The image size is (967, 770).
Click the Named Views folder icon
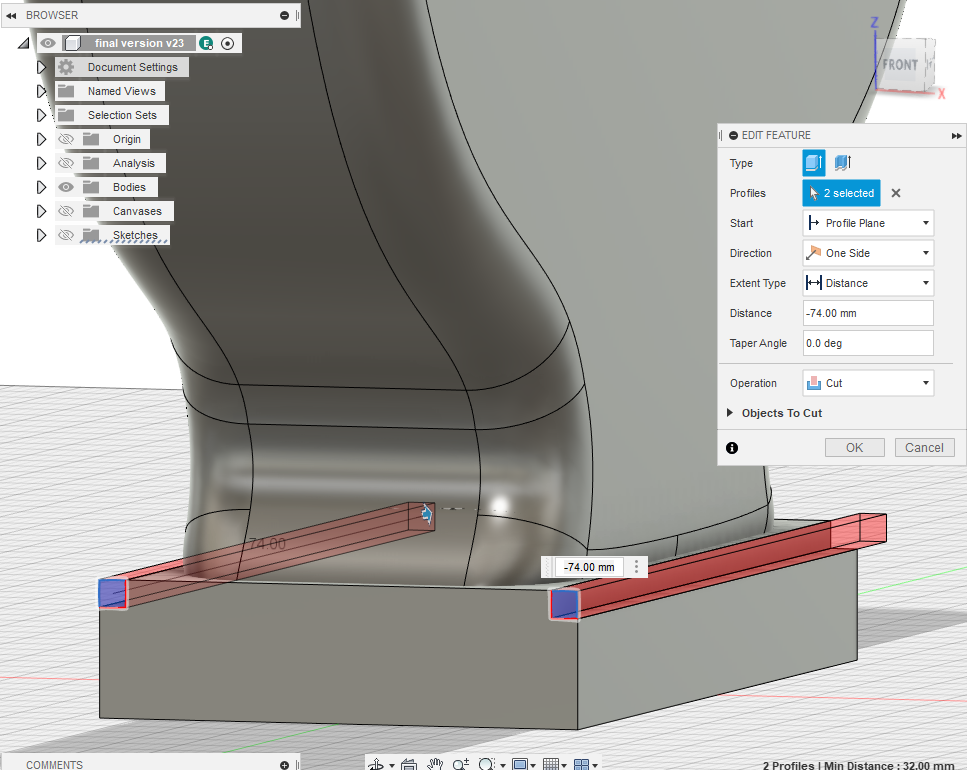[66, 91]
